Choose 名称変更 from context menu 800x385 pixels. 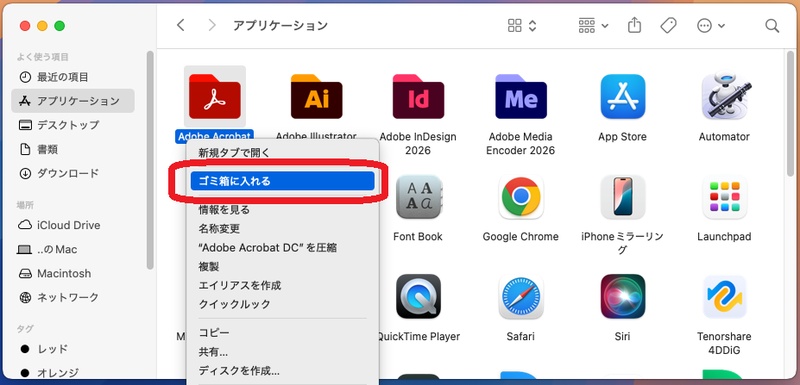[x=282, y=228]
